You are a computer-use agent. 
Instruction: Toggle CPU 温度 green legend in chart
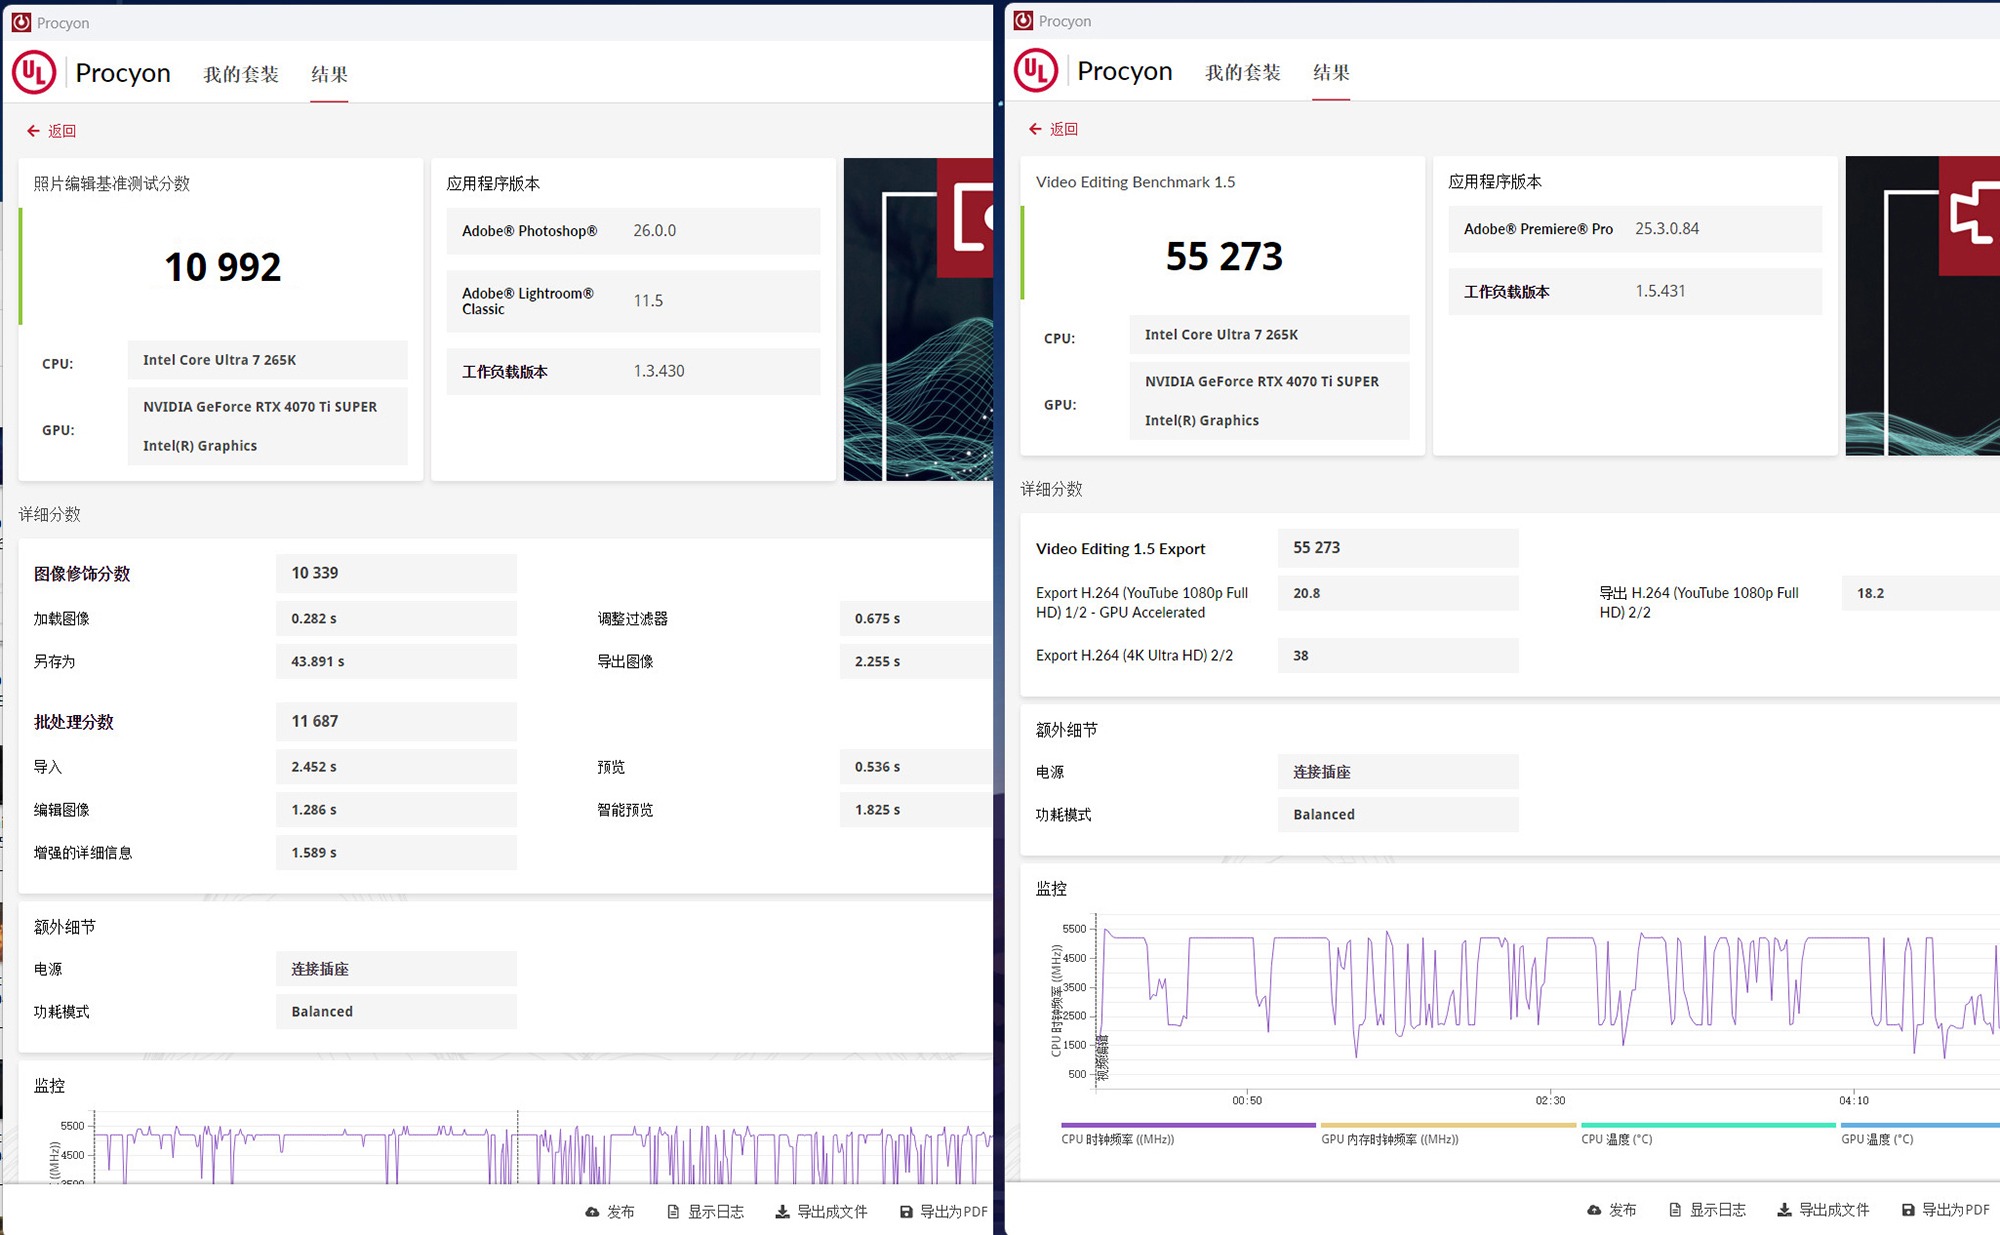click(1616, 1139)
